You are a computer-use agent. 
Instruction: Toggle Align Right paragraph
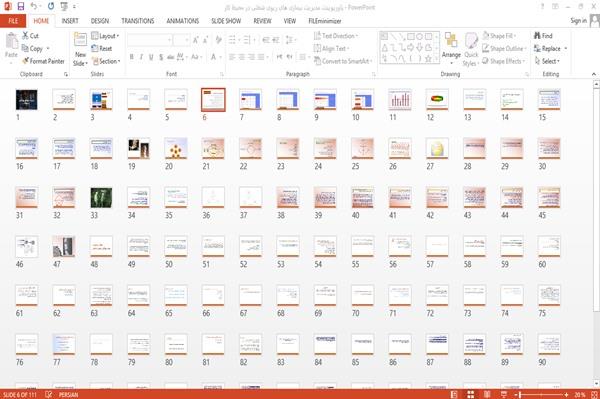(x=251, y=57)
